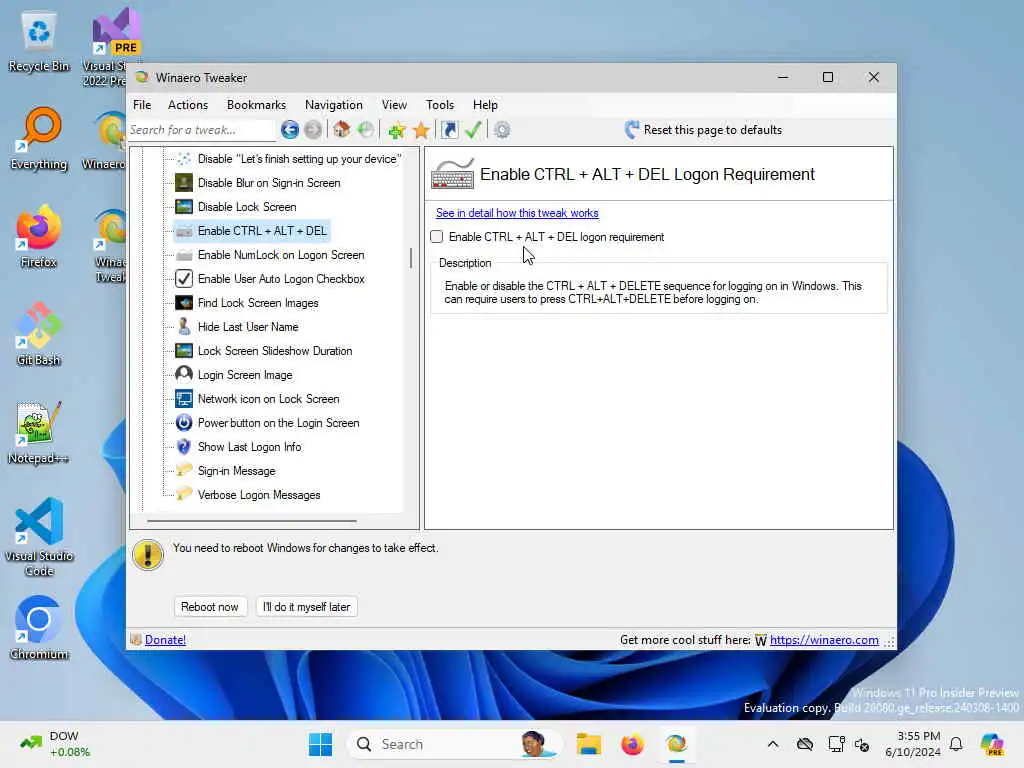Click the green checkmark toolbar icon
This screenshot has width=1024, height=768.
click(473, 130)
